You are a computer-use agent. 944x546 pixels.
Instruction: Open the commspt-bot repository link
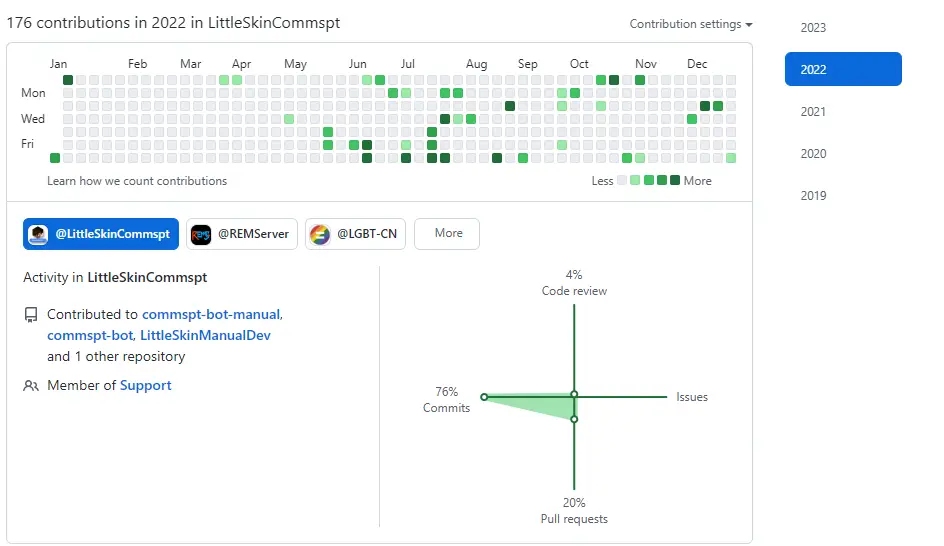pos(90,335)
